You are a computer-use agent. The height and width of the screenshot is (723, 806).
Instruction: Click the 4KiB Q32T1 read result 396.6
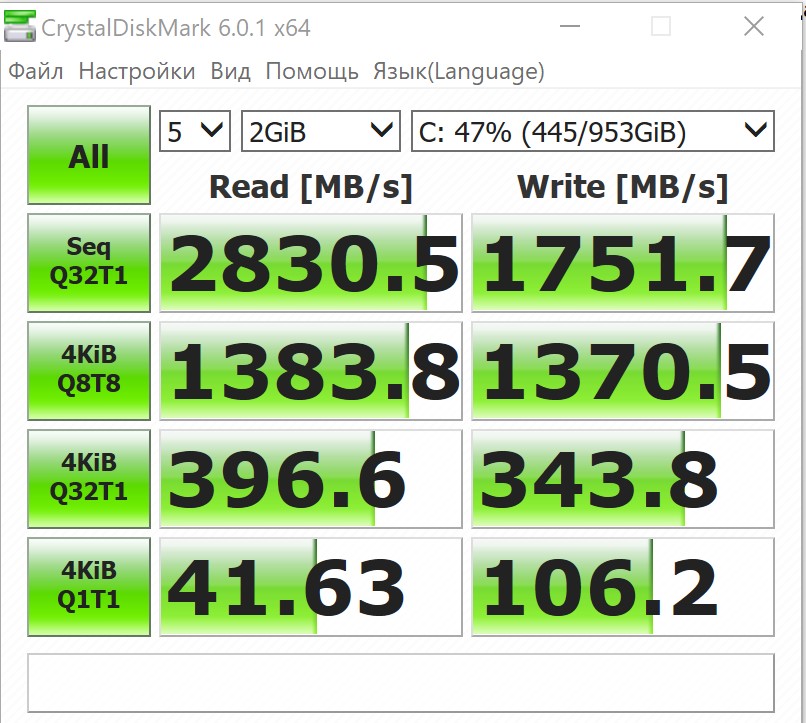click(311, 478)
